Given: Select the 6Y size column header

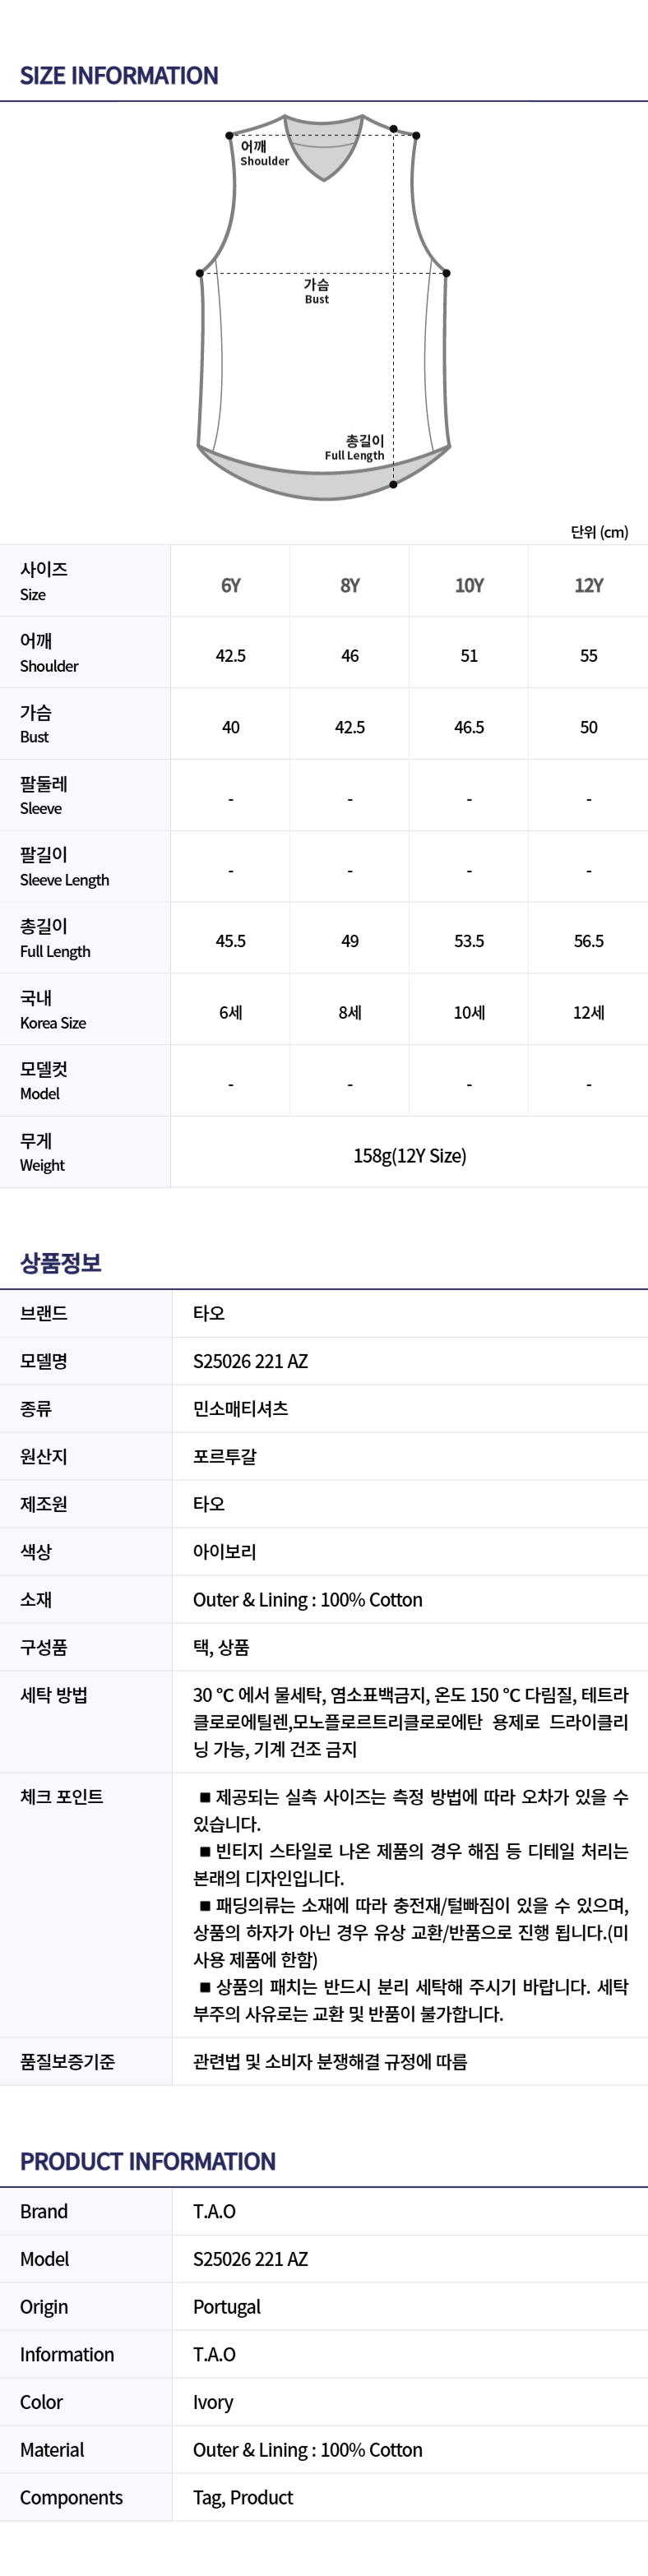Looking at the screenshot, I should click(x=230, y=585).
